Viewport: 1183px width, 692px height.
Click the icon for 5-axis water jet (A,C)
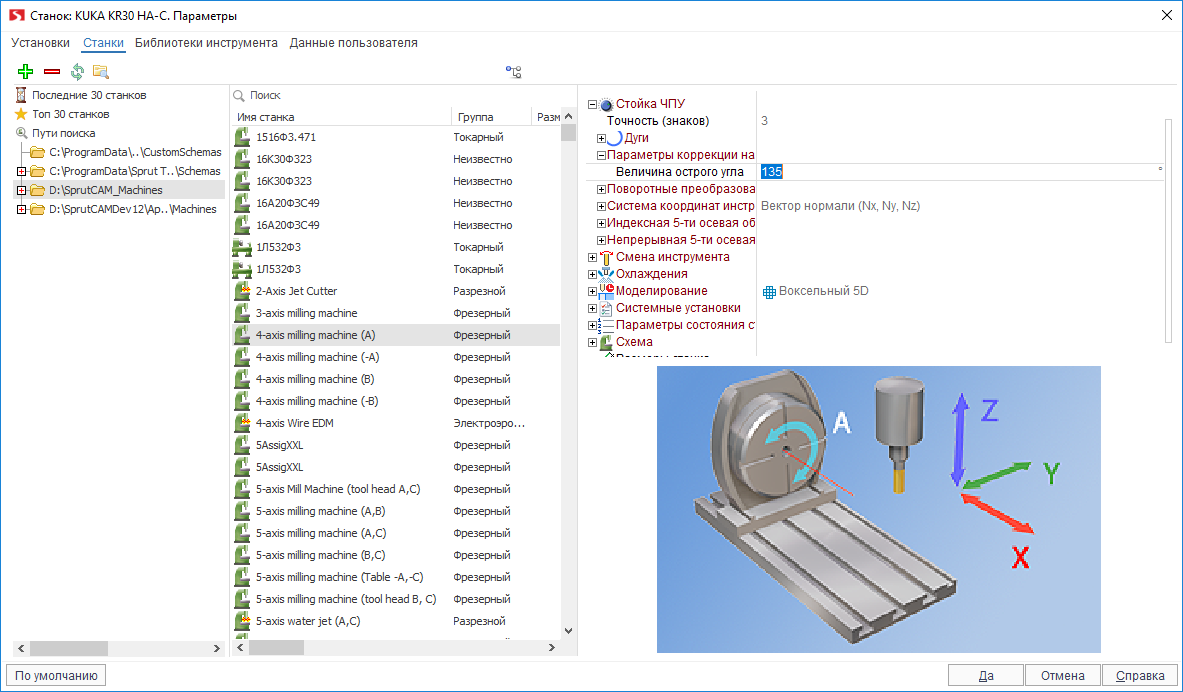click(242, 621)
